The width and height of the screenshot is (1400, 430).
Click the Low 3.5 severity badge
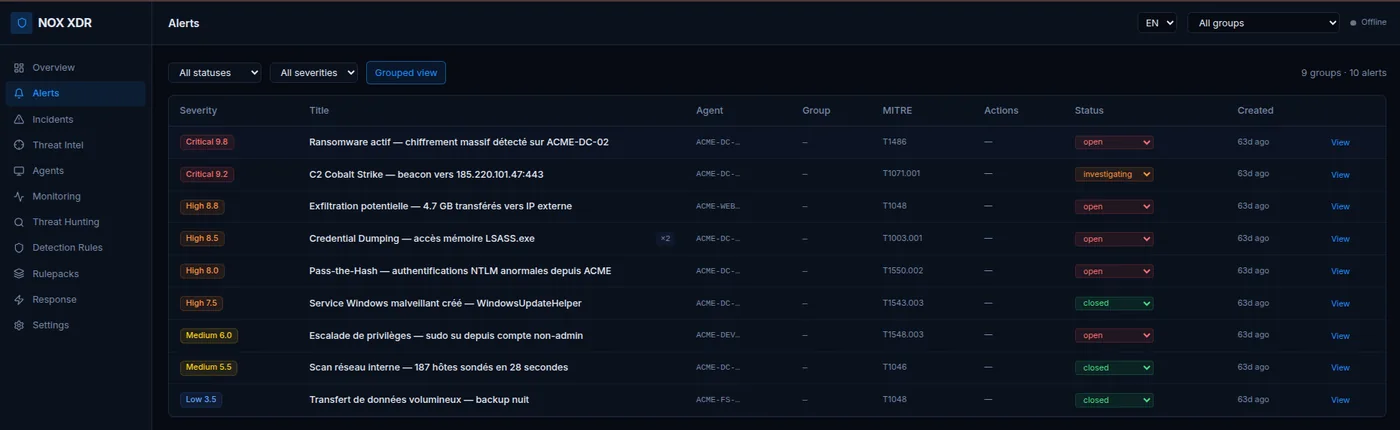[x=201, y=400]
